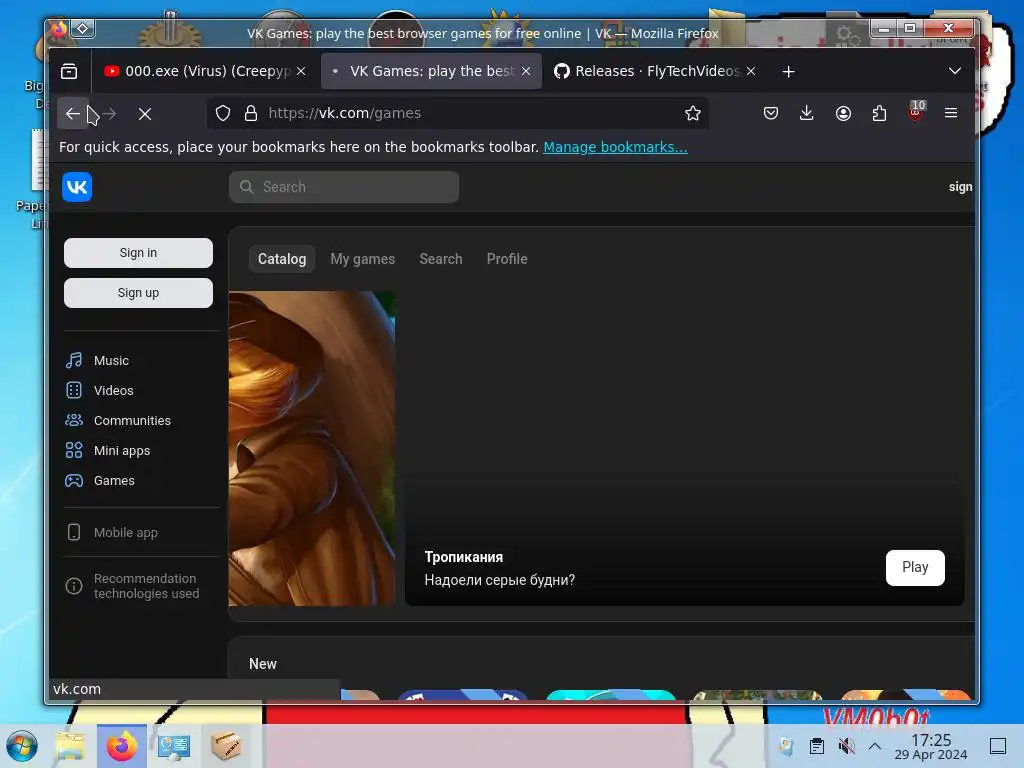Open a new tab with the plus button
Image resolution: width=1024 pixels, height=768 pixels.
(x=788, y=72)
